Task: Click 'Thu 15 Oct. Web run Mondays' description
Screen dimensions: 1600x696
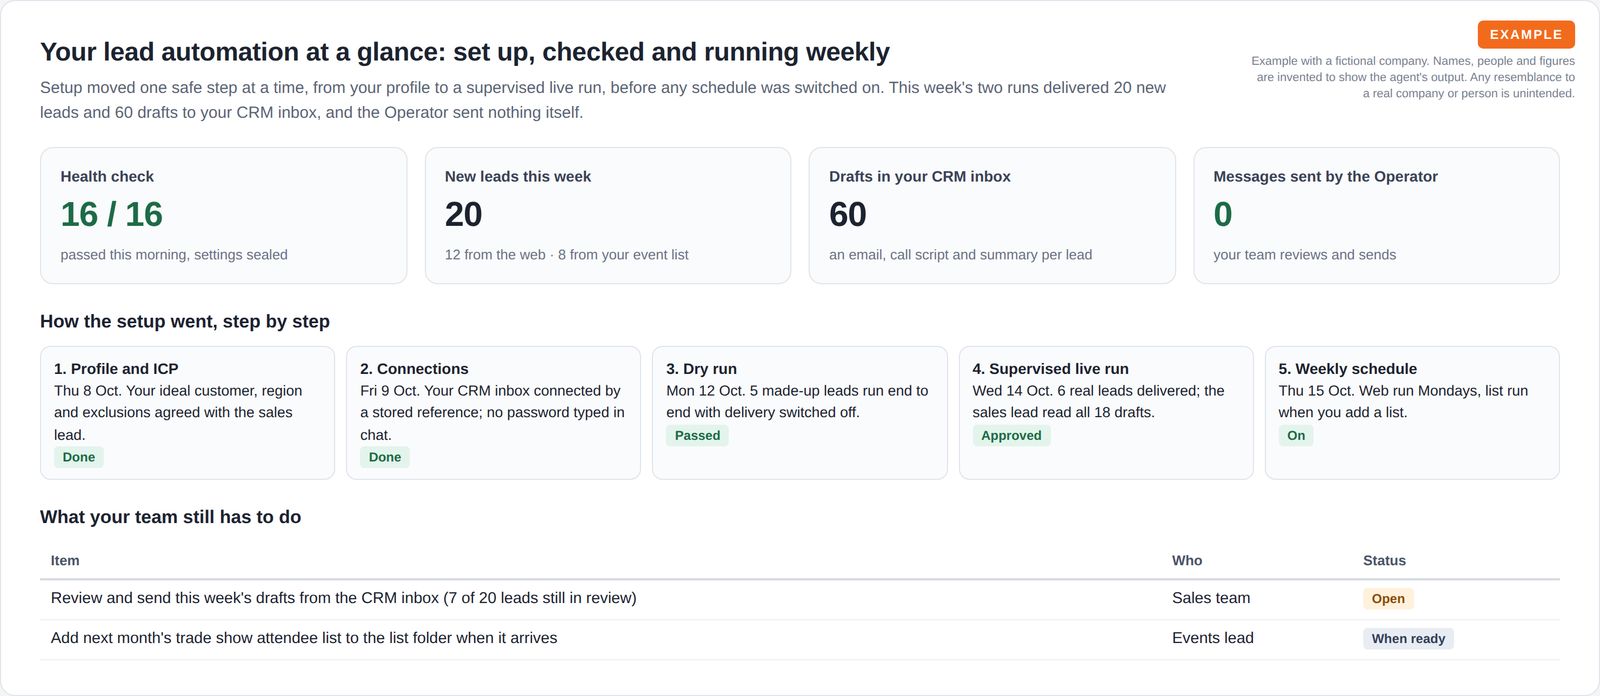Action: click(1403, 402)
